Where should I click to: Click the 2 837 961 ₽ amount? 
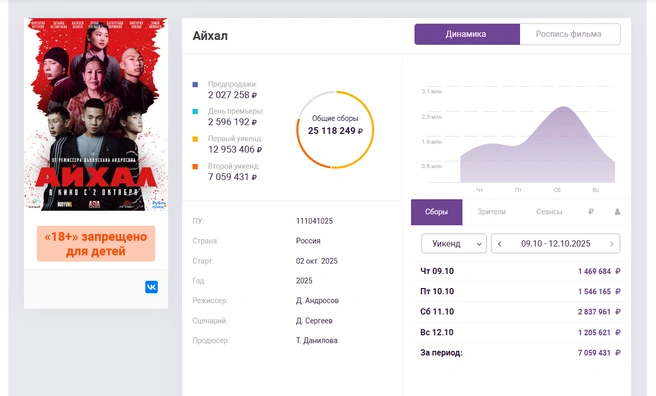(x=599, y=312)
